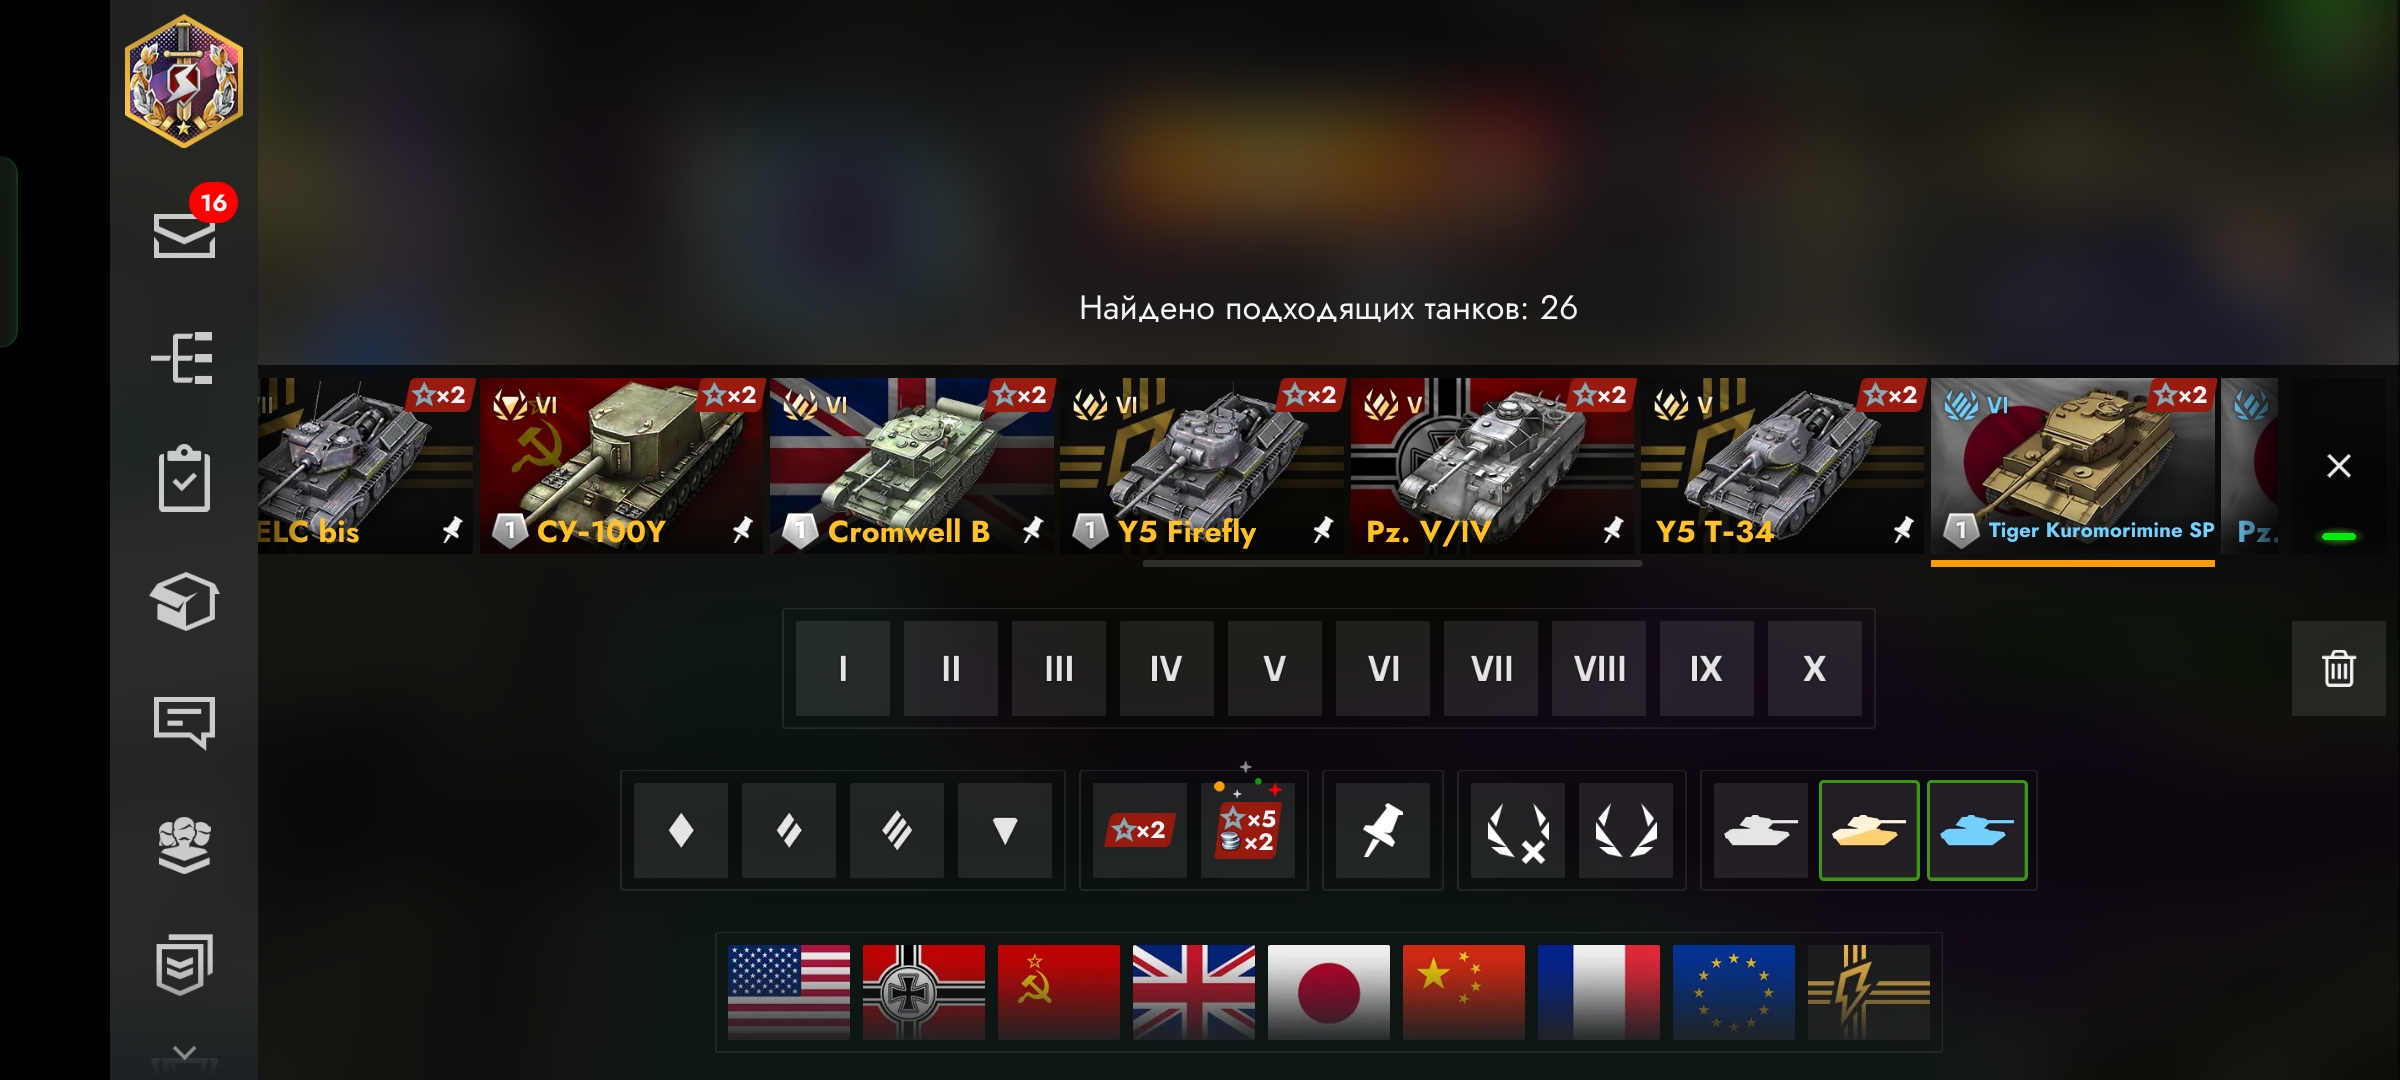The width and height of the screenshot is (2400, 1080).
Task: Open the chat messages icon
Action: (x=184, y=722)
